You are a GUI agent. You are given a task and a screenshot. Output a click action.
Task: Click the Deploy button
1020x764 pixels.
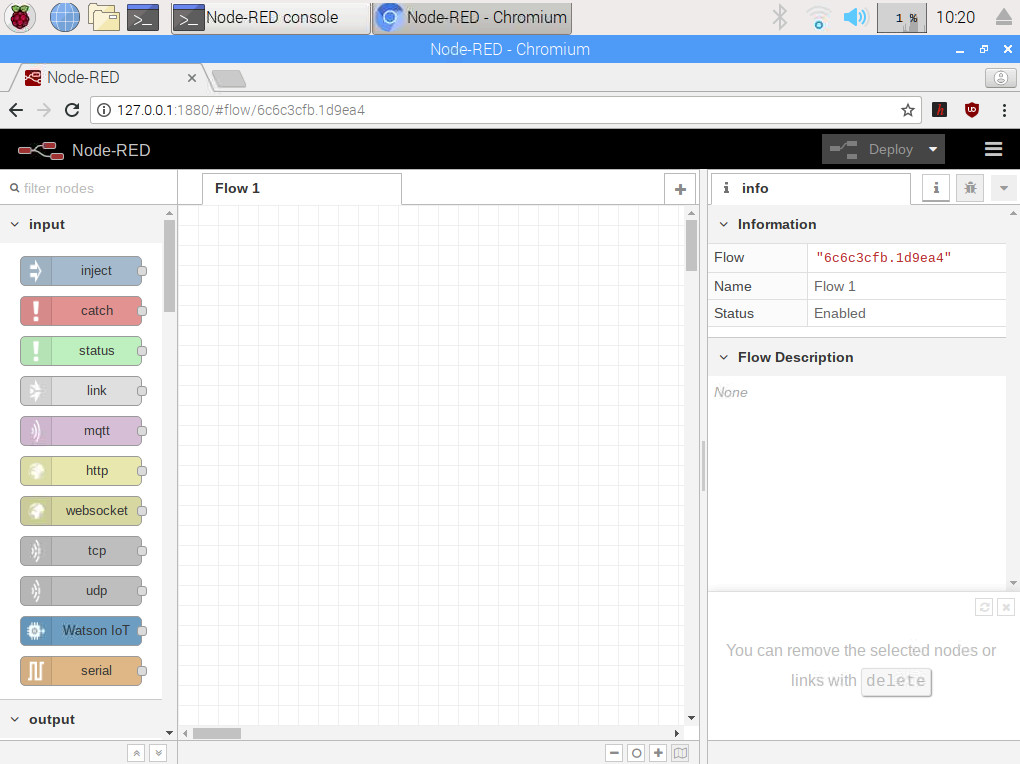tap(872, 150)
